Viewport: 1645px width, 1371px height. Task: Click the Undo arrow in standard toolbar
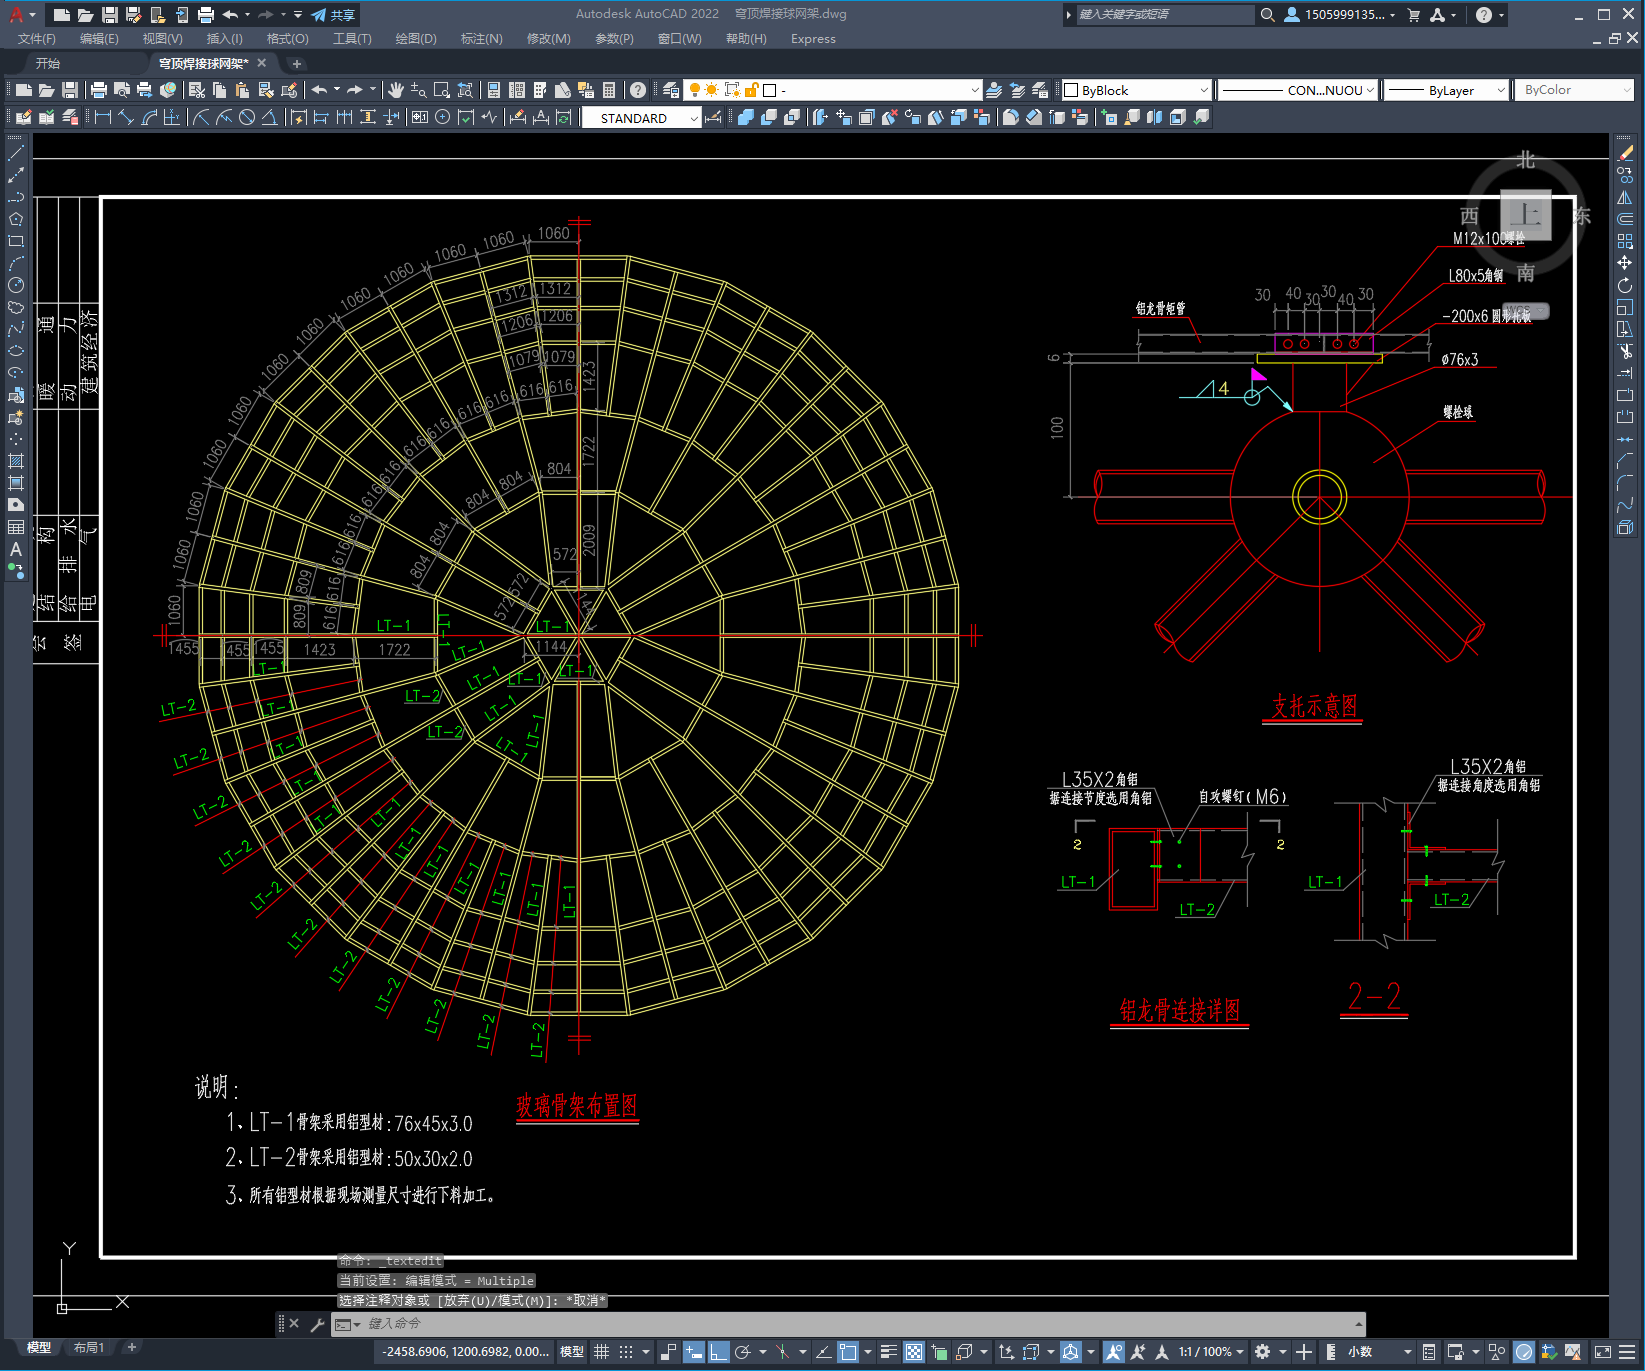pos(319,90)
